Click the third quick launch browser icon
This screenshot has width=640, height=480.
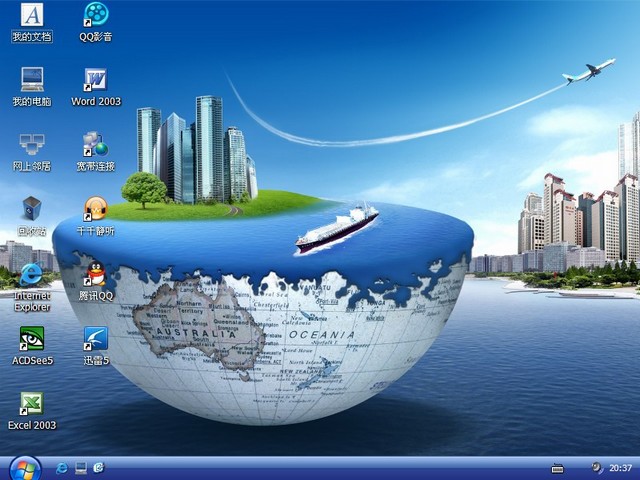click(x=99, y=468)
